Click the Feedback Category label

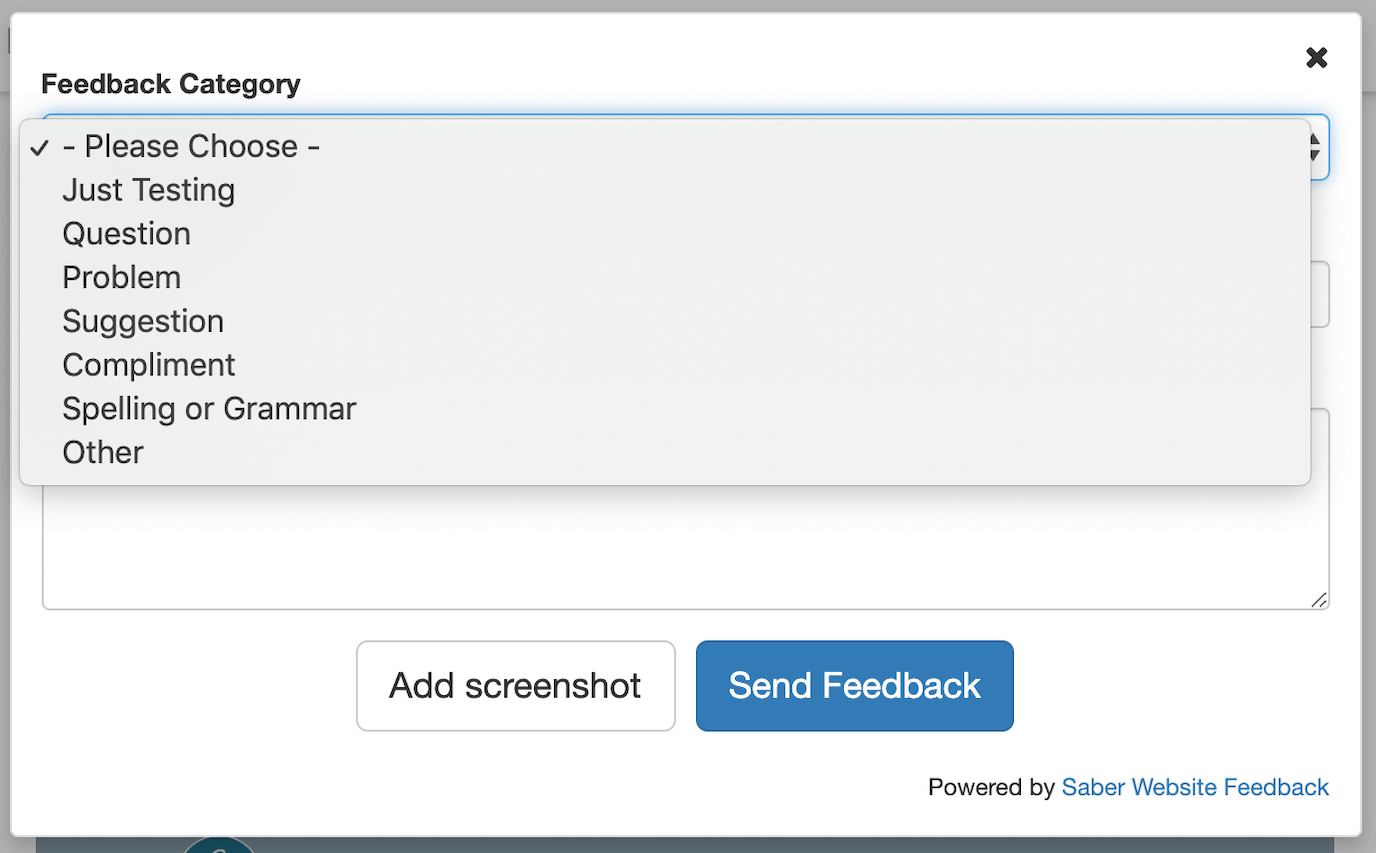click(170, 84)
